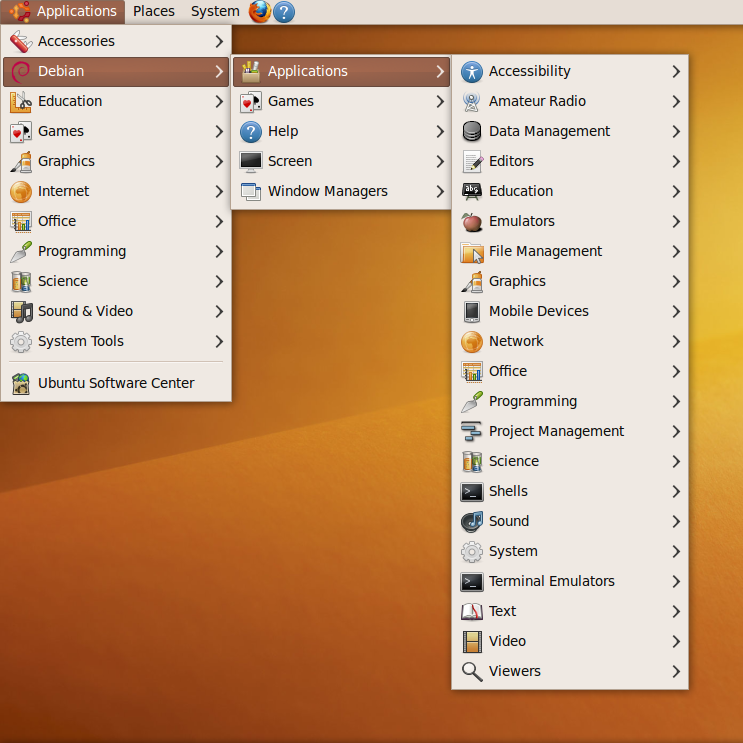743x743 pixels.
Task: Expand the Accessories submenu arrow
Action: click(x=219, y=41)
